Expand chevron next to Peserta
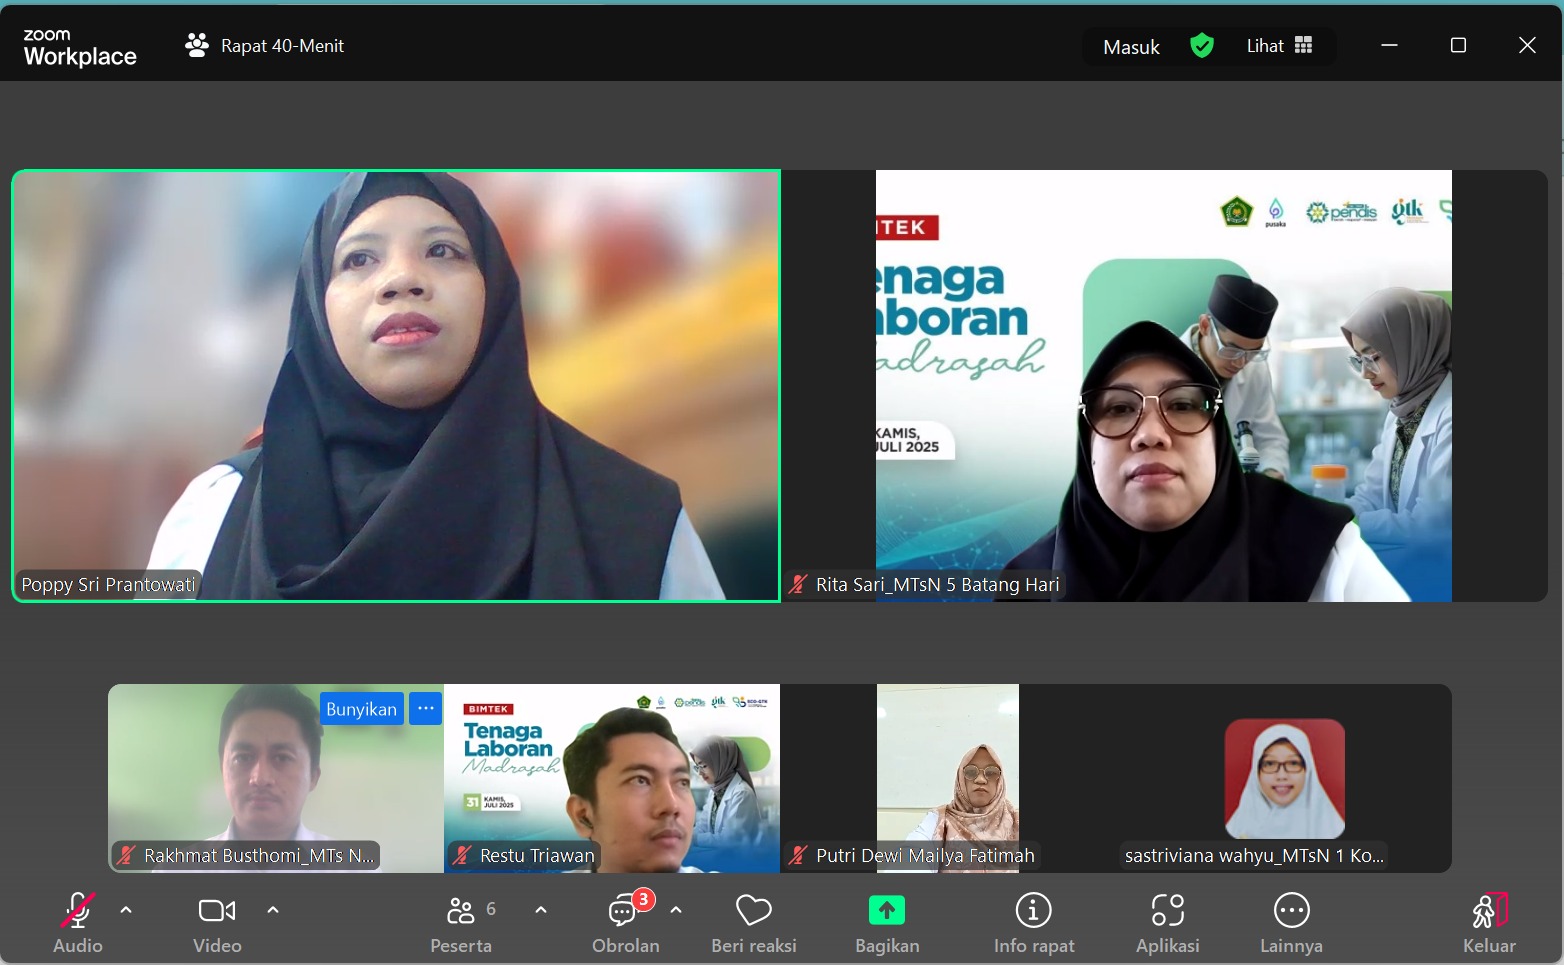 (541, 910)
